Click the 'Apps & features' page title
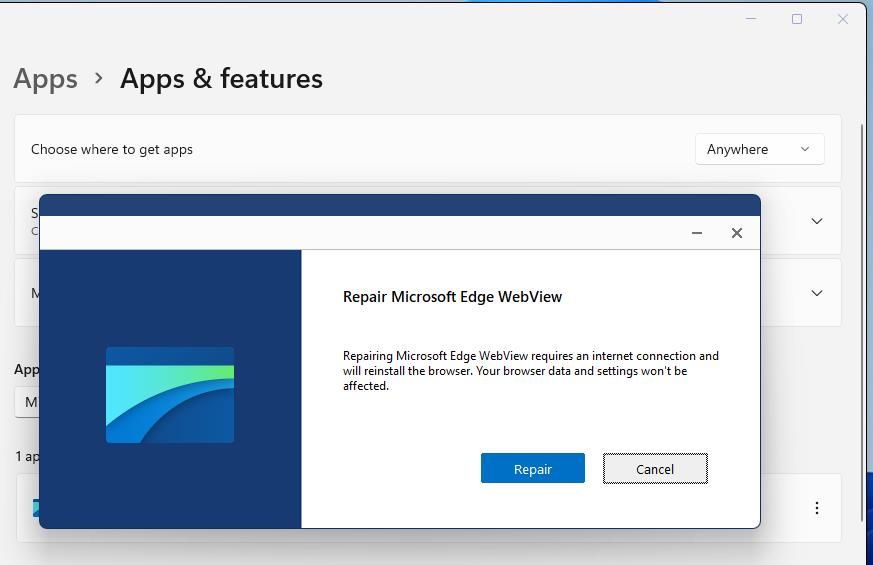The image size is (873, 565). (x=221, y=78)
